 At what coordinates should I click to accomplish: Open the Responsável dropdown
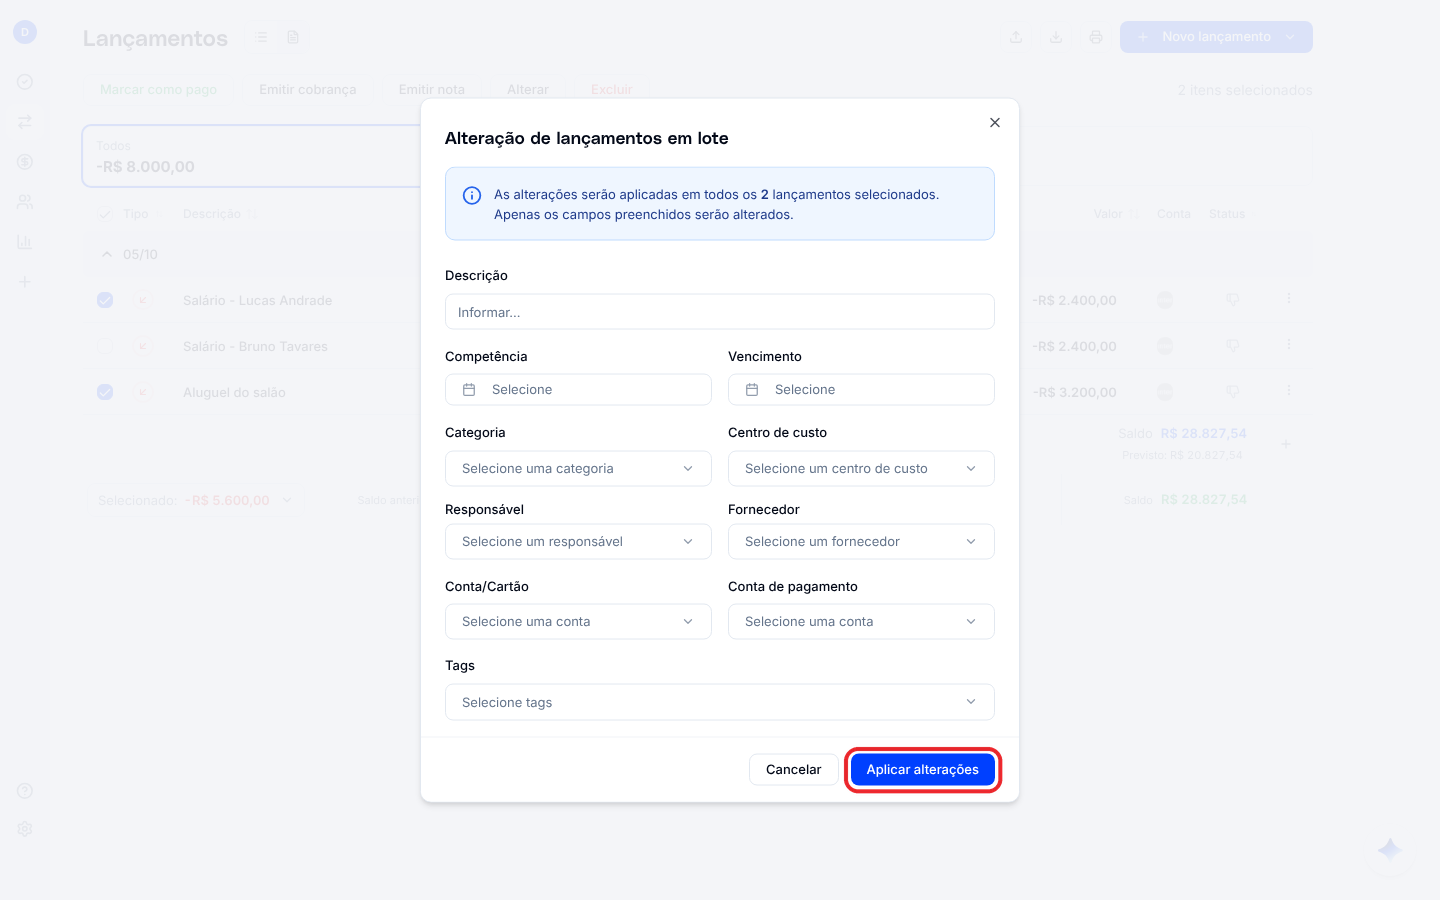(x=578, y=542)
